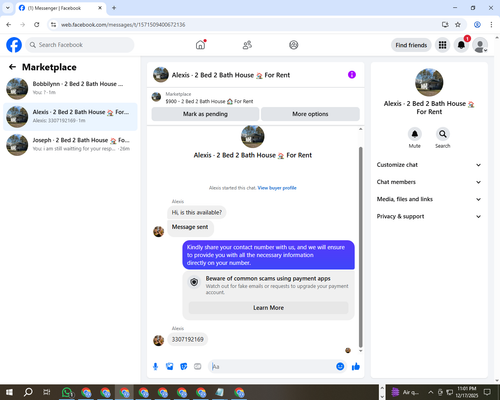Image resolution: width=500 pixels, height=400 pixels.
Task: Click the purple conversation info icon
Action: click(x=352, y=75)
